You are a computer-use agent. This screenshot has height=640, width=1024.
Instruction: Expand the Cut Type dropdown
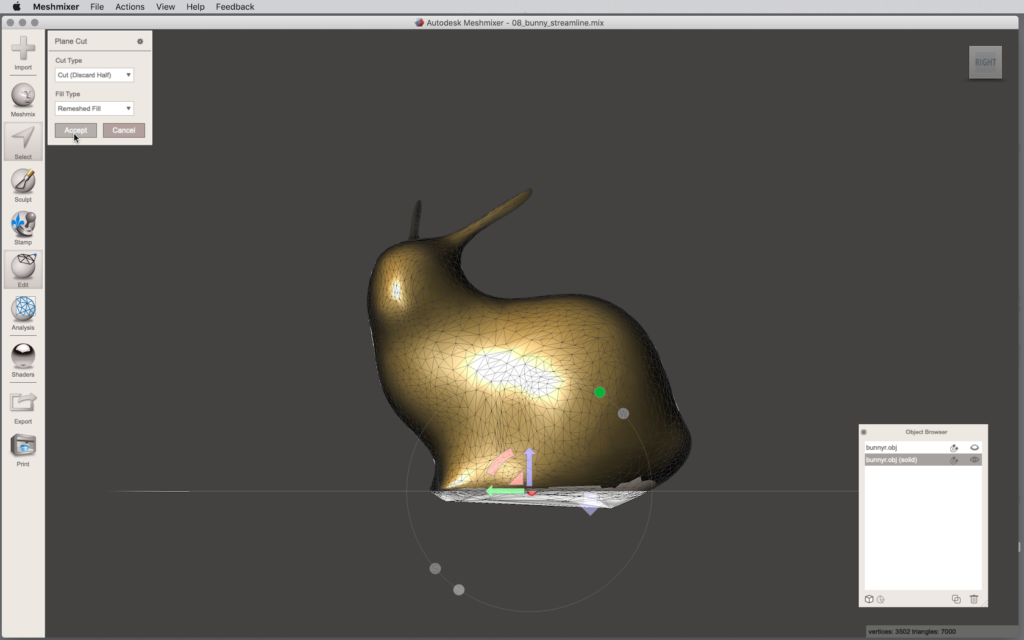point(94,75)
